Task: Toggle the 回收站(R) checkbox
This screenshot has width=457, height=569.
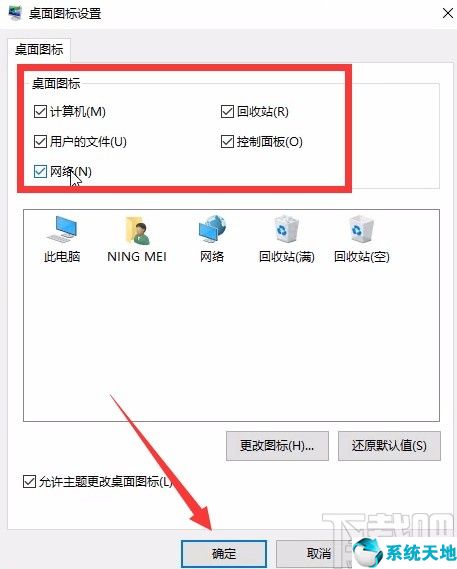Action: (x=227, y=111)
